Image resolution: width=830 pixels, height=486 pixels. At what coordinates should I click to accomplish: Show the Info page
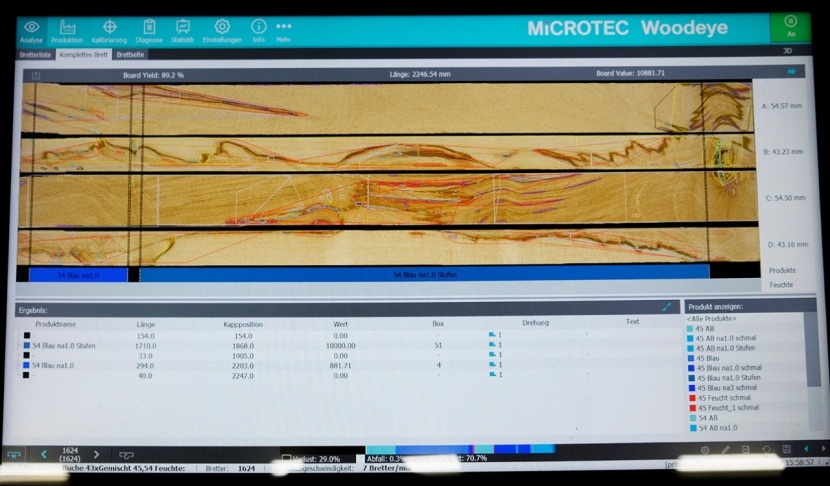(x=259, y=30)
